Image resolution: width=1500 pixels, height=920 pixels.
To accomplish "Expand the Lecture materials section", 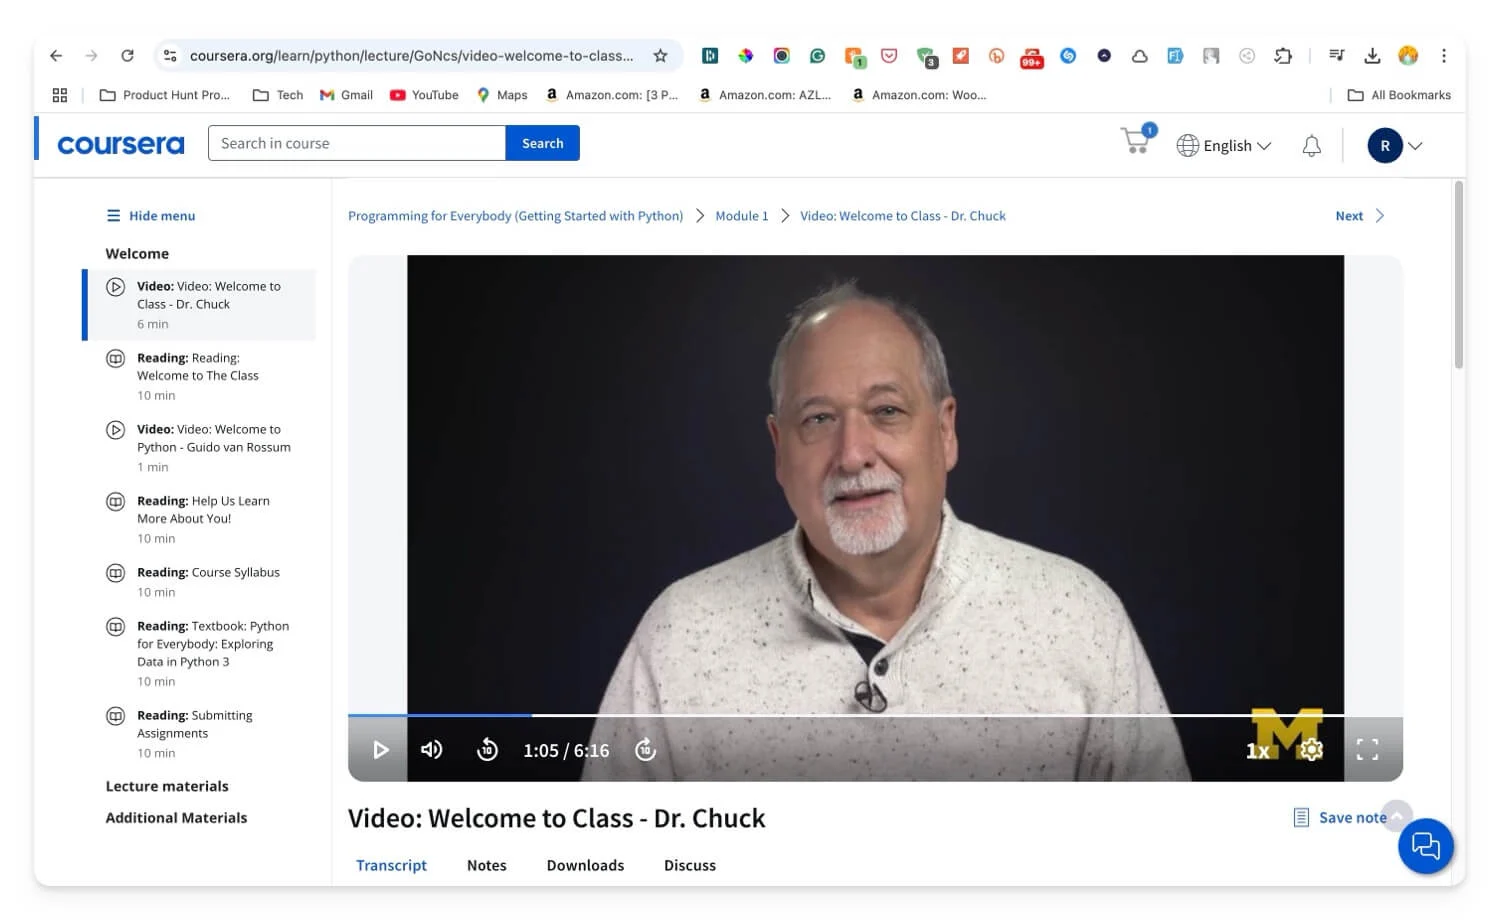I will (167, 786).
